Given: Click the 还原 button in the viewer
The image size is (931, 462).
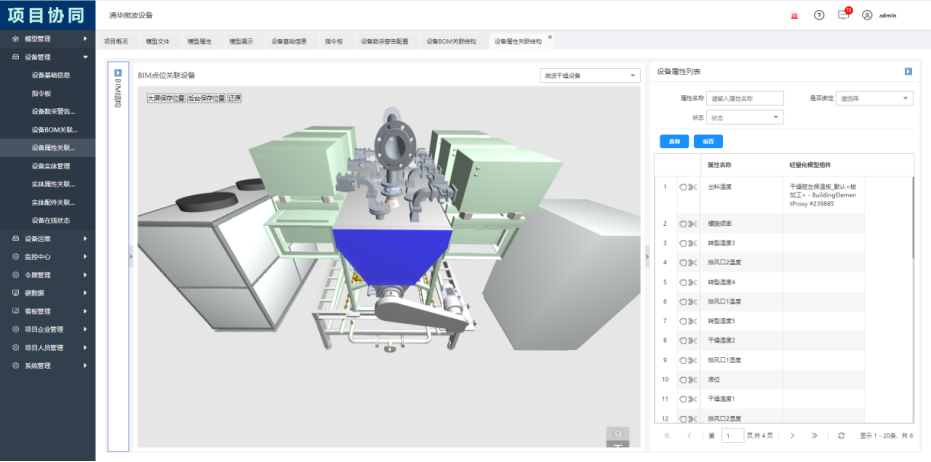Looking at the screenshot, I should tap(235, 99).
